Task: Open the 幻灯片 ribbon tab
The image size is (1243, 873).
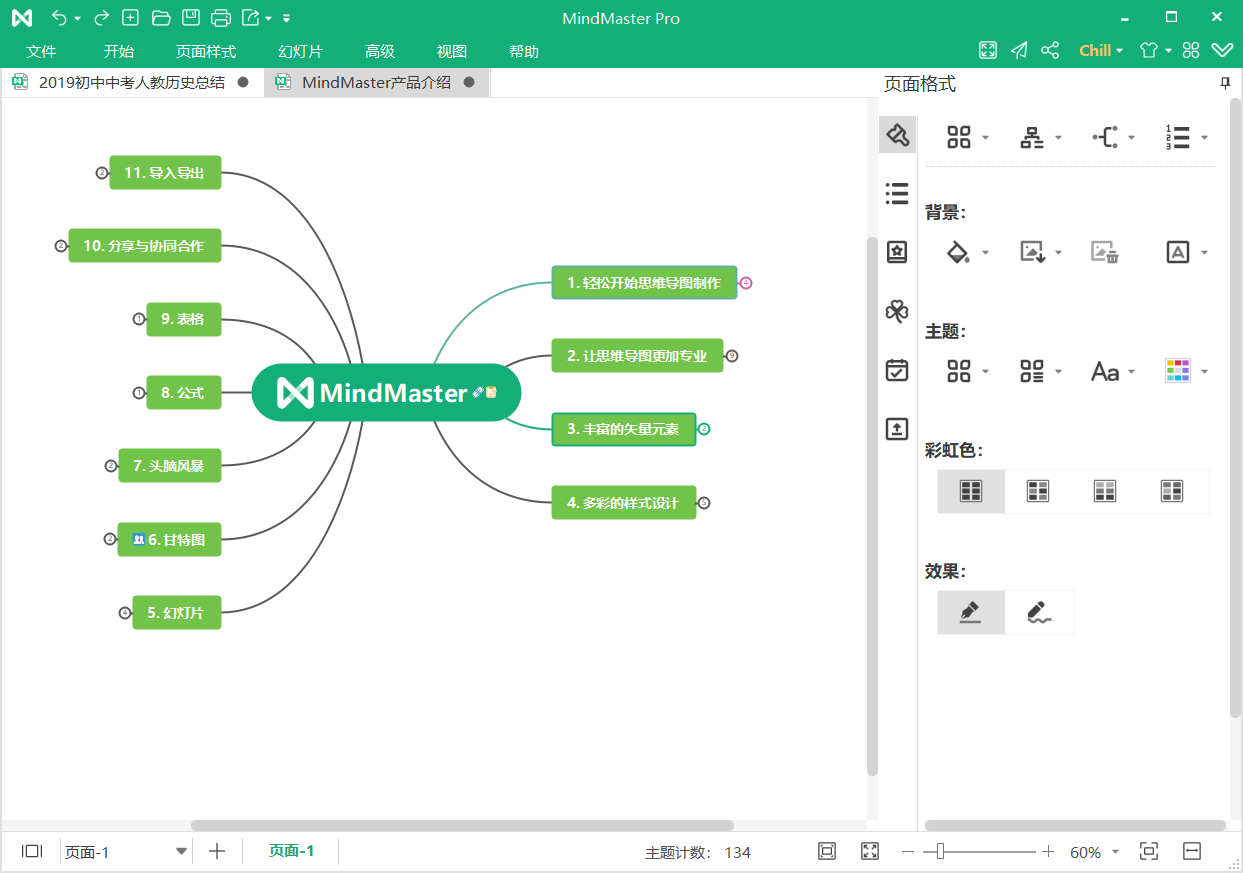Action: tap(300, 51)
